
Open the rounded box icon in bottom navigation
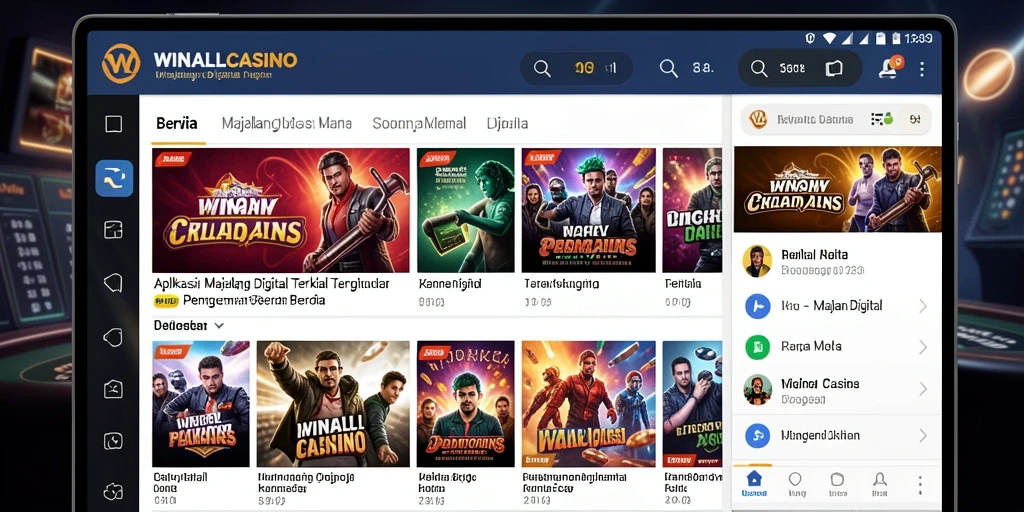[837, 483]
